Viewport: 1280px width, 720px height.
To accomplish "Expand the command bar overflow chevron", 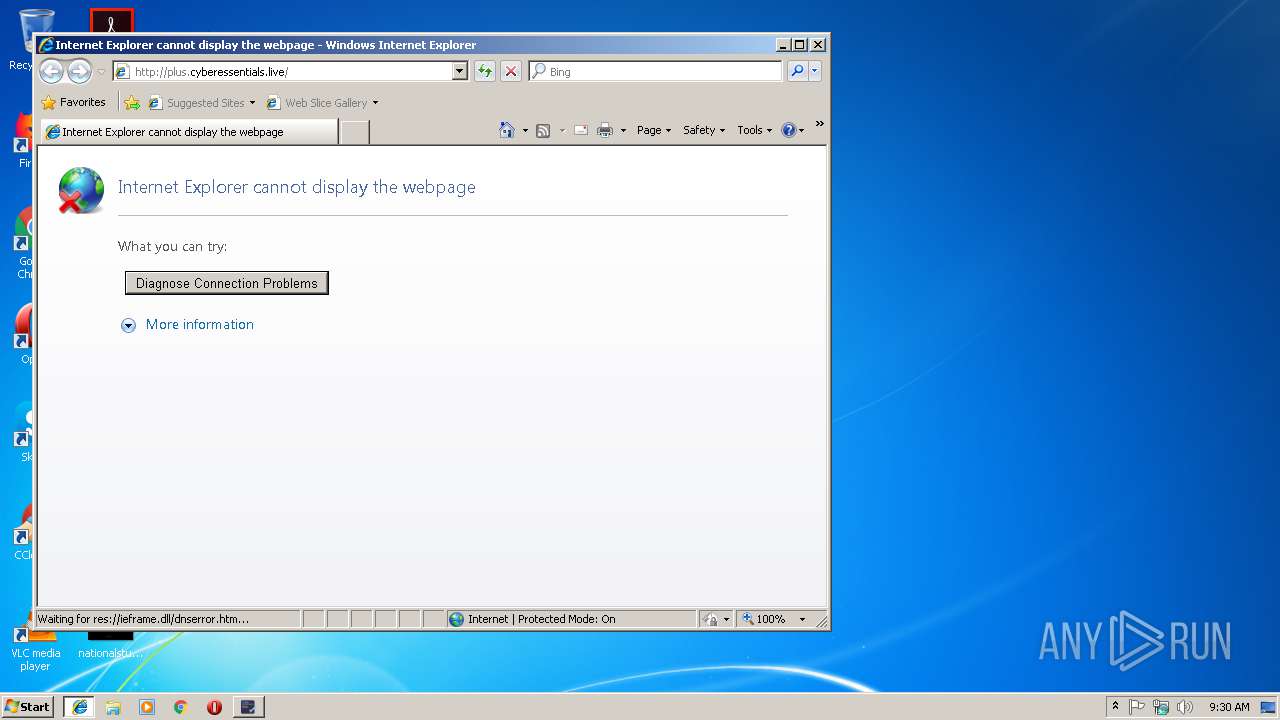I will [x=819, y=125].
